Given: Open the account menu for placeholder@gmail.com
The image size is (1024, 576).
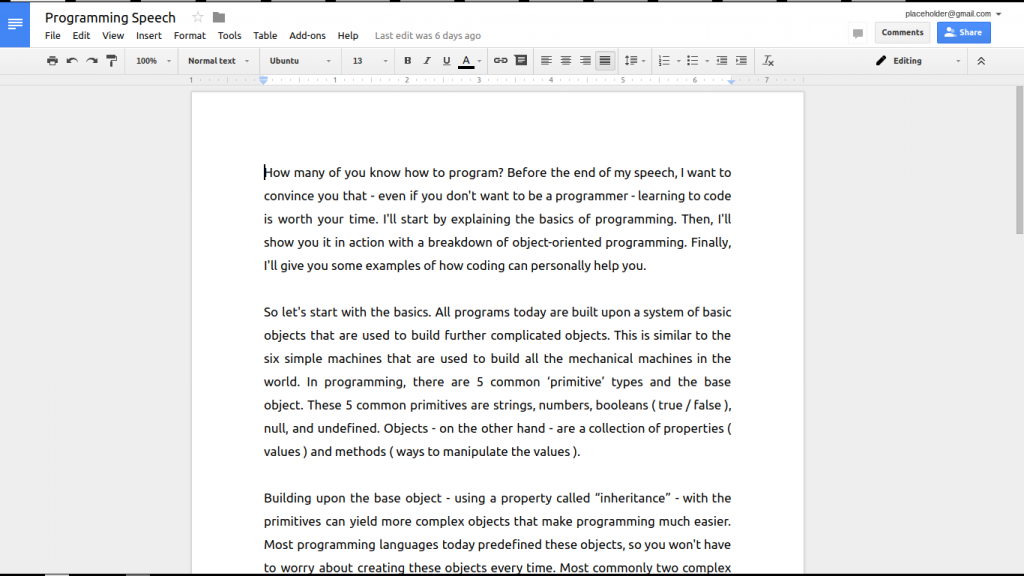Looking at the screenshot, I should [953, 14].
